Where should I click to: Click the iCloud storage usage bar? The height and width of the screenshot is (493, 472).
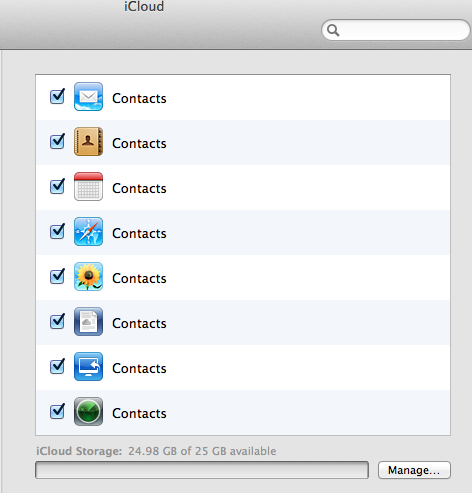pos(202,470)
